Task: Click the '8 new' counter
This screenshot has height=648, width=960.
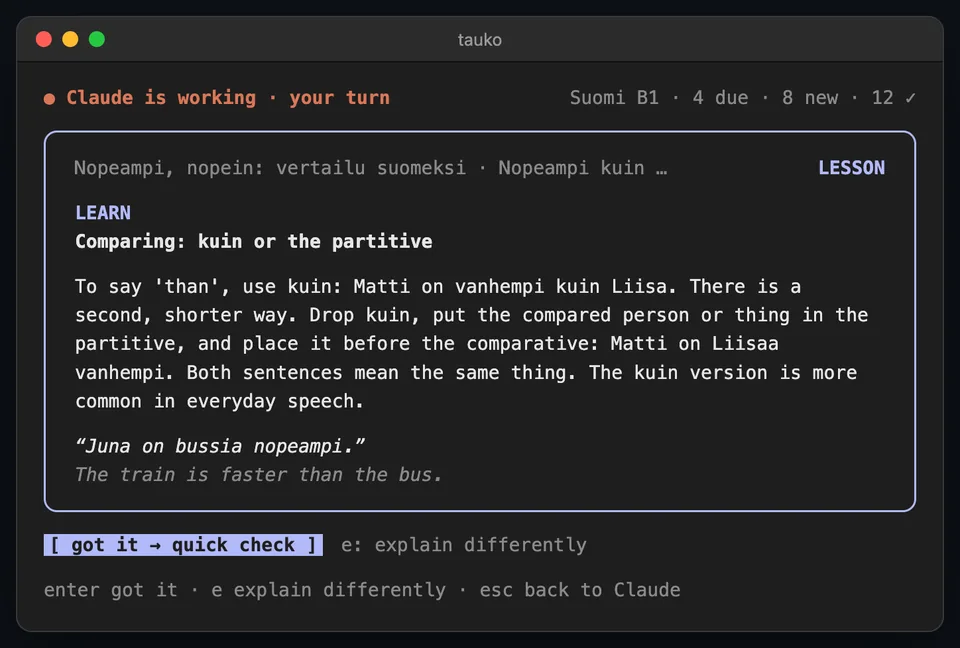Action: (x=810, y=97)
